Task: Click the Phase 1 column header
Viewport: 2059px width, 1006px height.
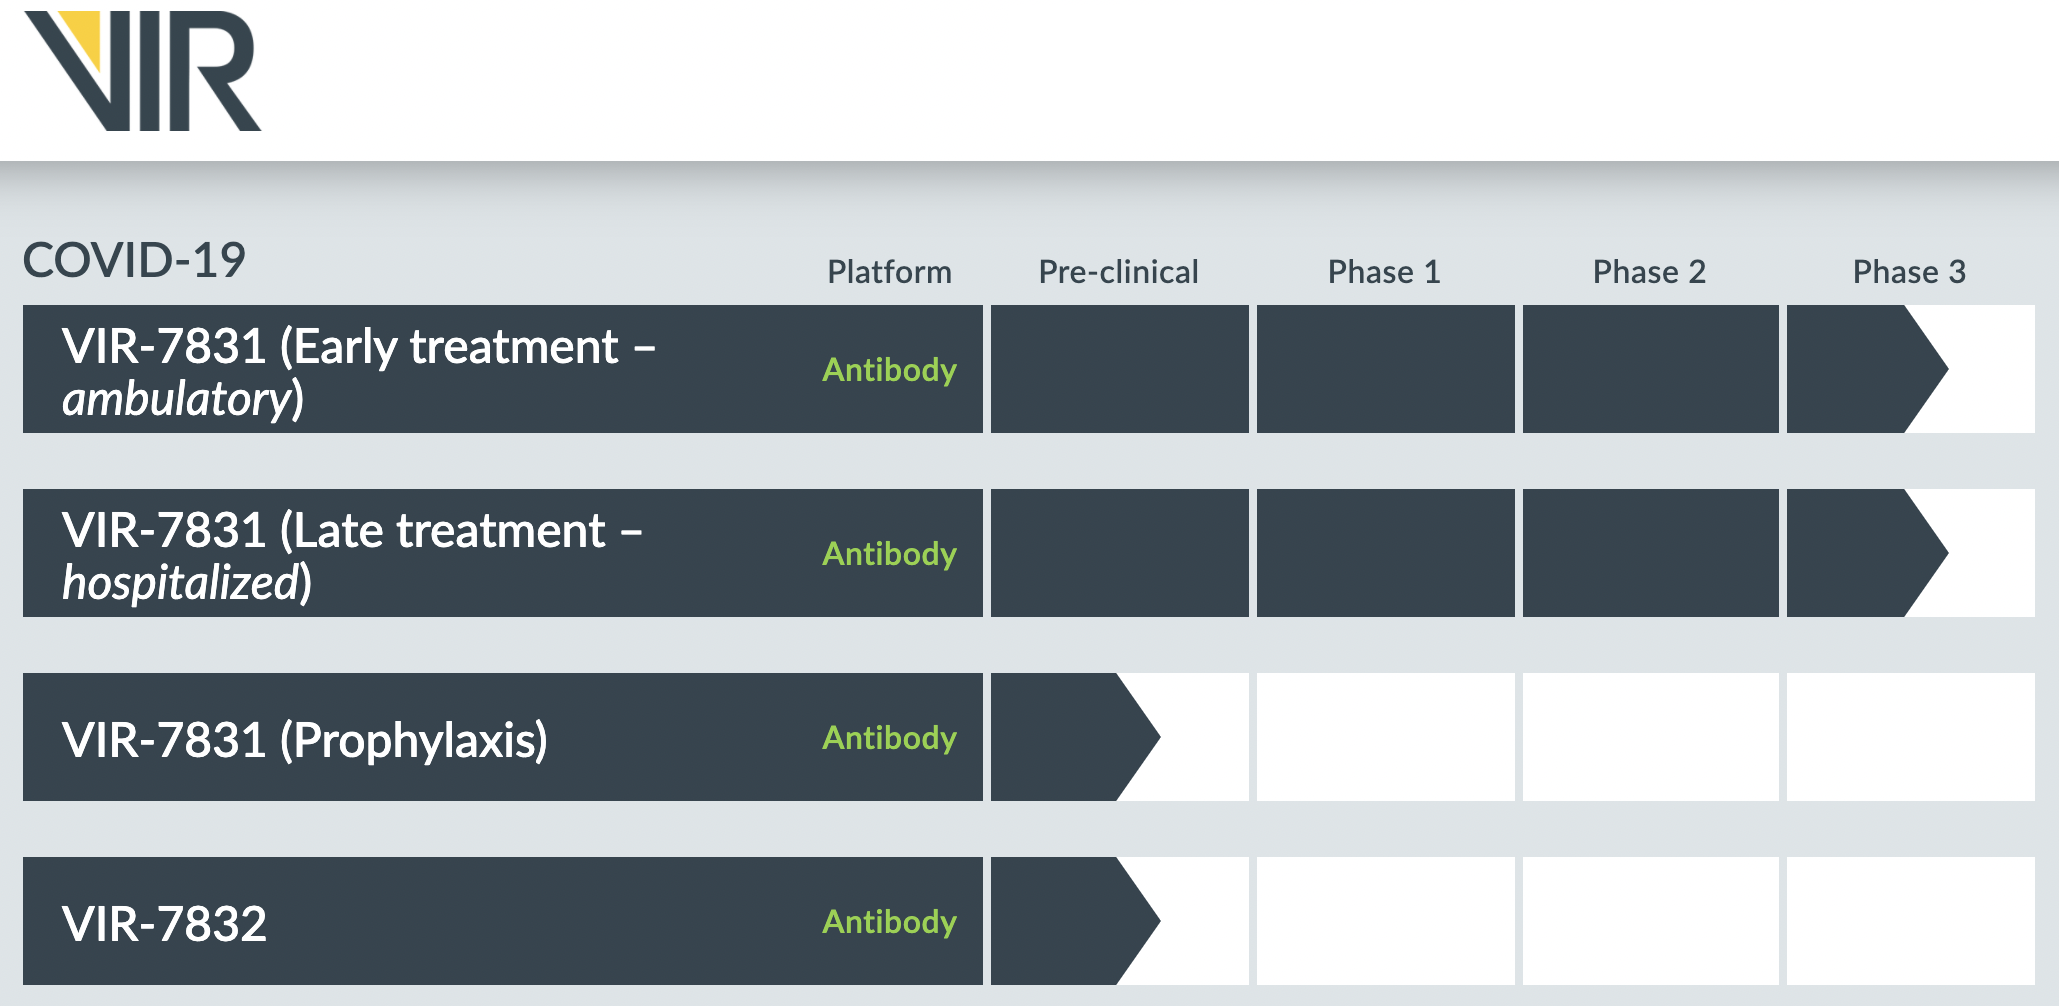Action: pyautogui.click(x=1384, y=272)
